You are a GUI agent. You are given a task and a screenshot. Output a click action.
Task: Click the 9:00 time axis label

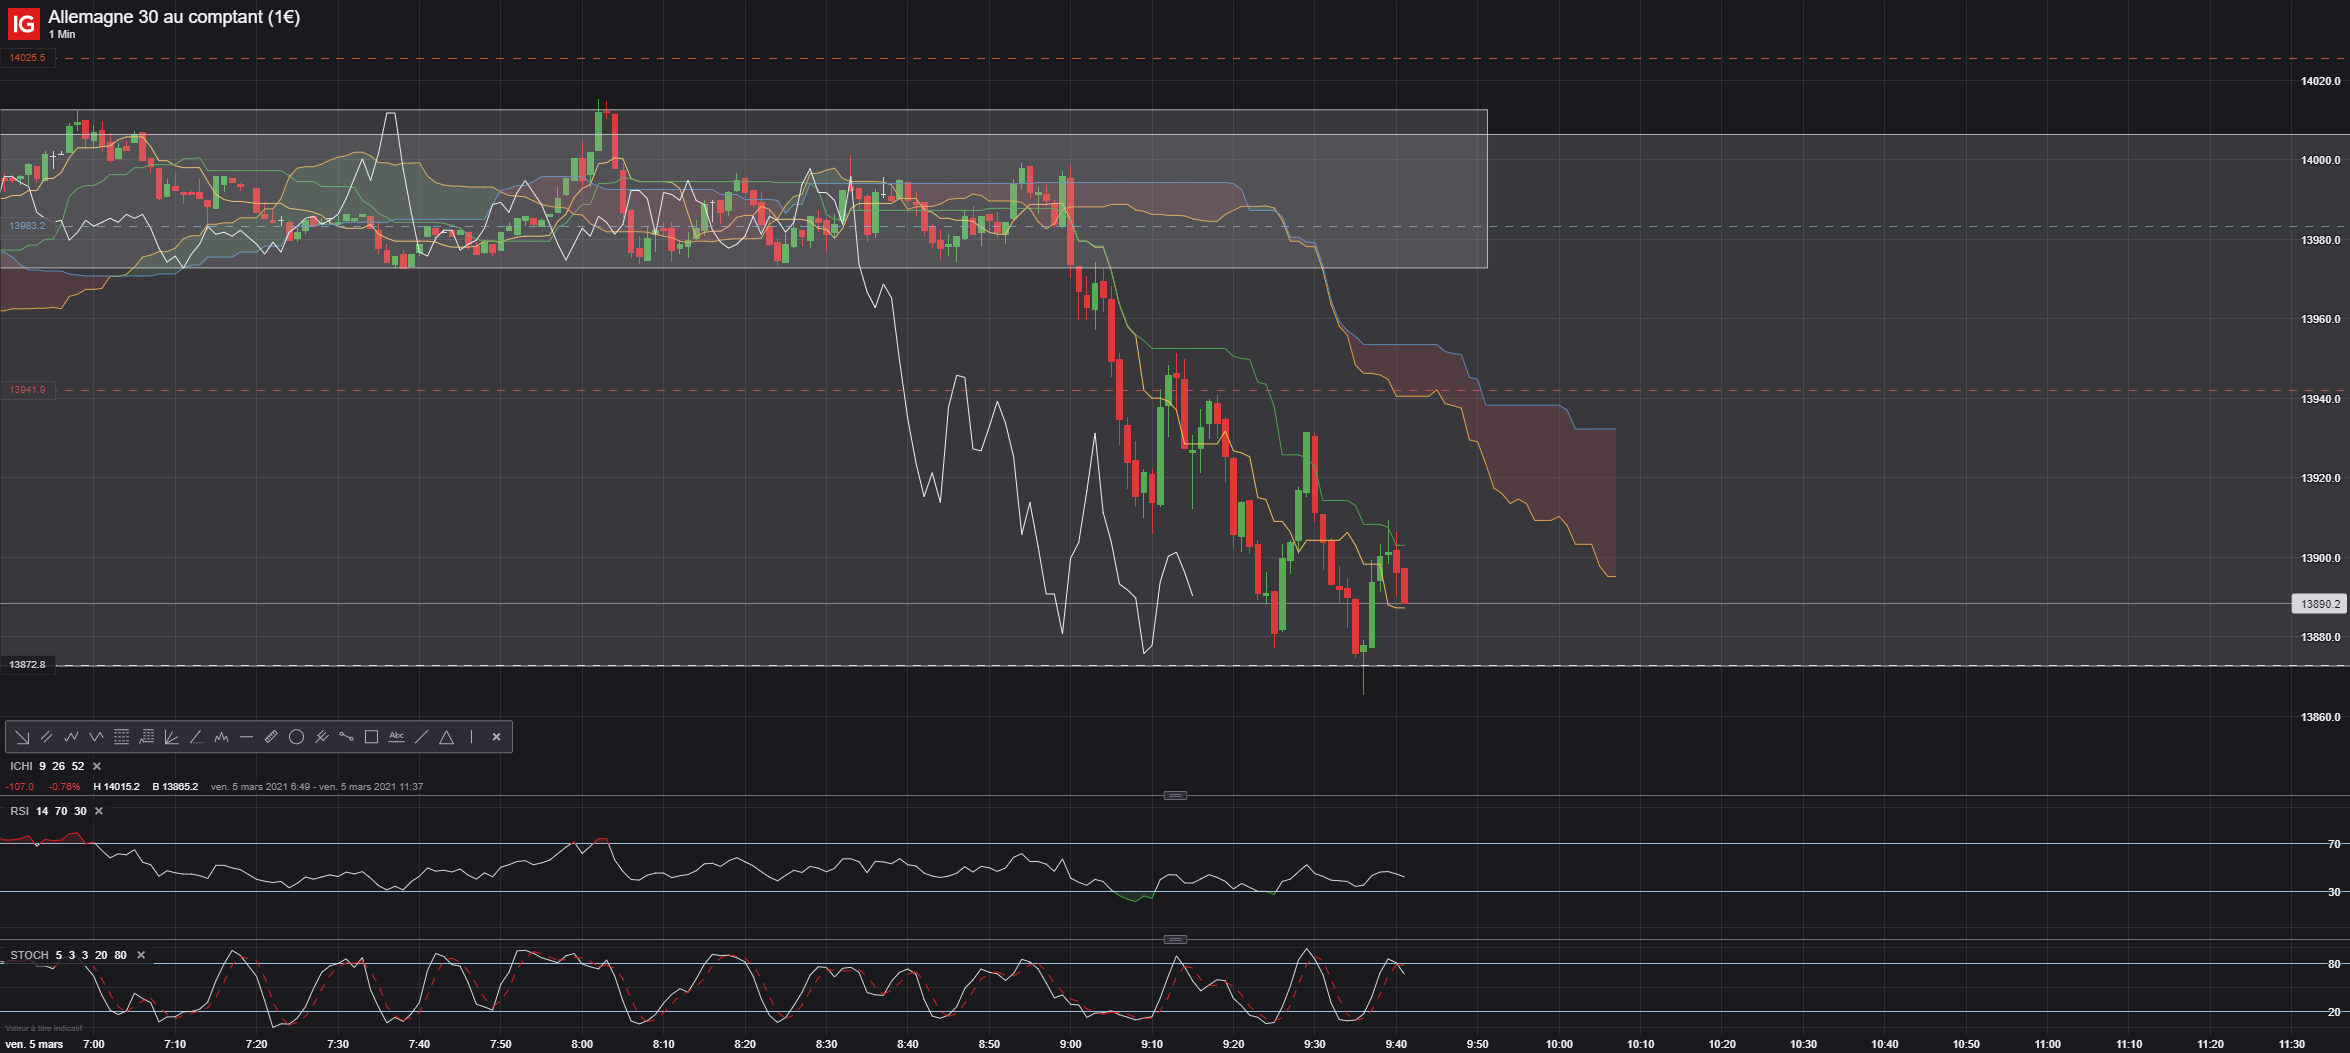click(1071, 1044)
